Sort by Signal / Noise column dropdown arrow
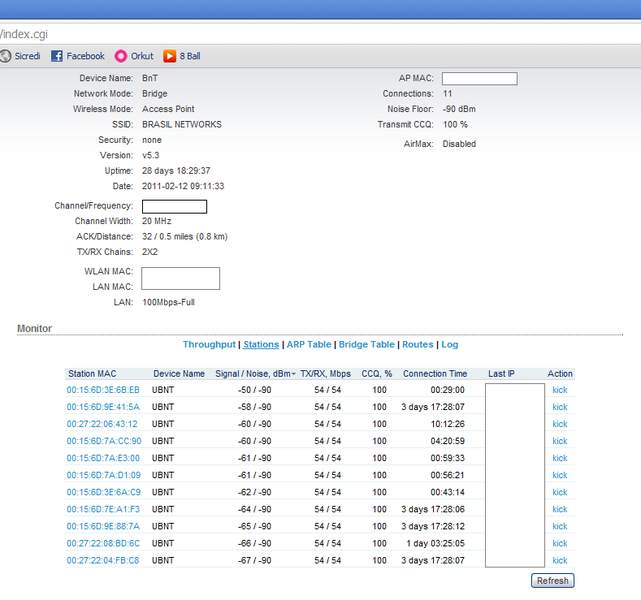The height and width of the screenshot is (600, 641). point(294,374)
